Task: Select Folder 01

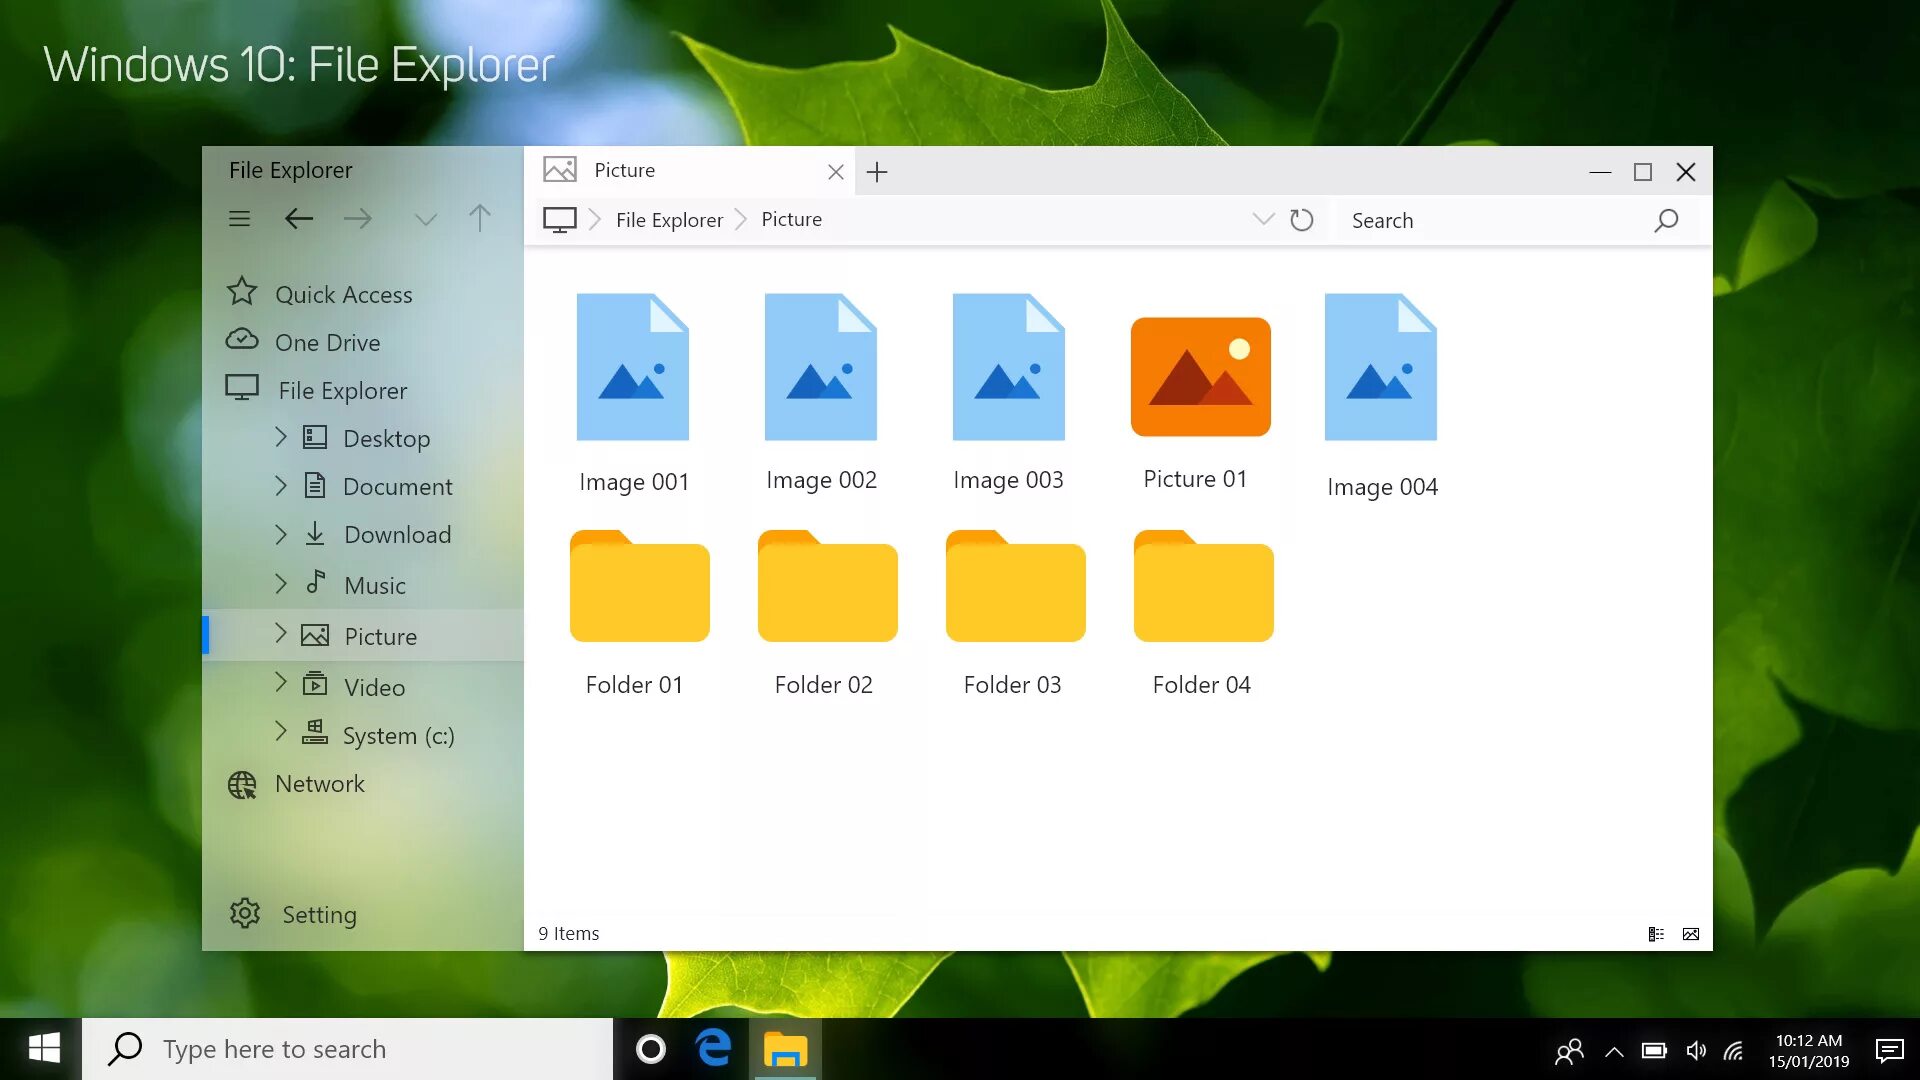Action: click(x=638, y=613)
